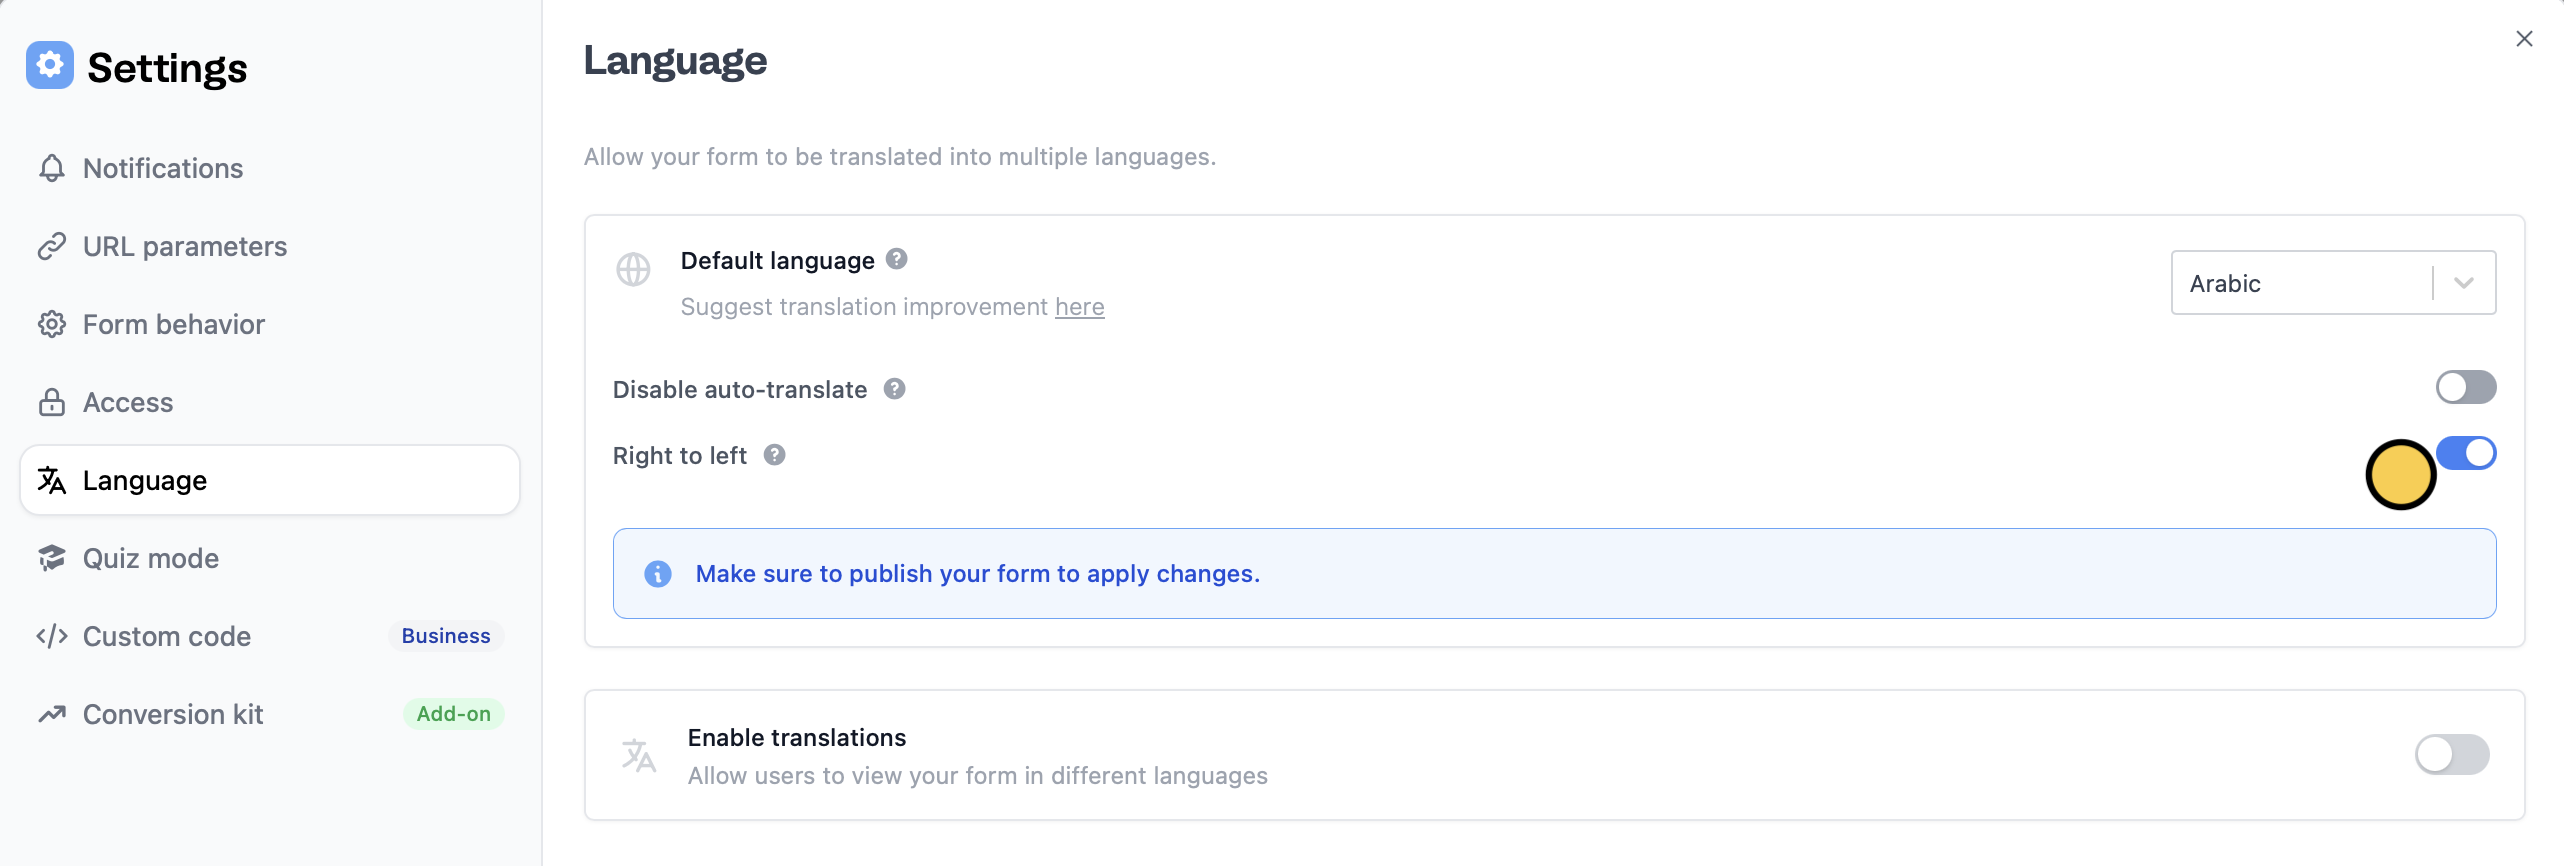Click the info icon in publish notice
2564x866 pixels.
658,574
